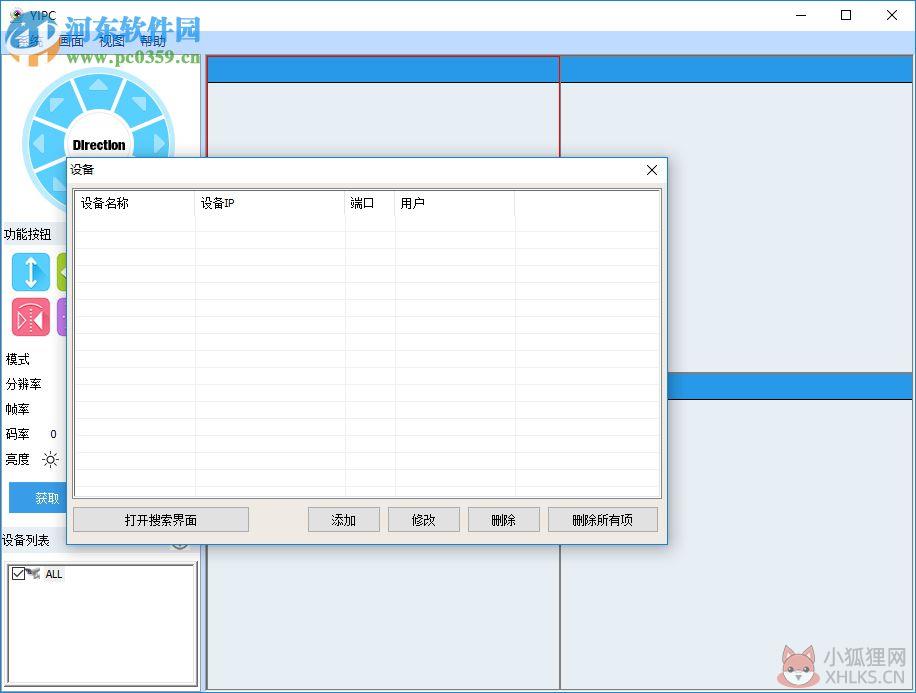Open the 画面 menu
This screenshot has height=693, width=916.
point(71,41)
